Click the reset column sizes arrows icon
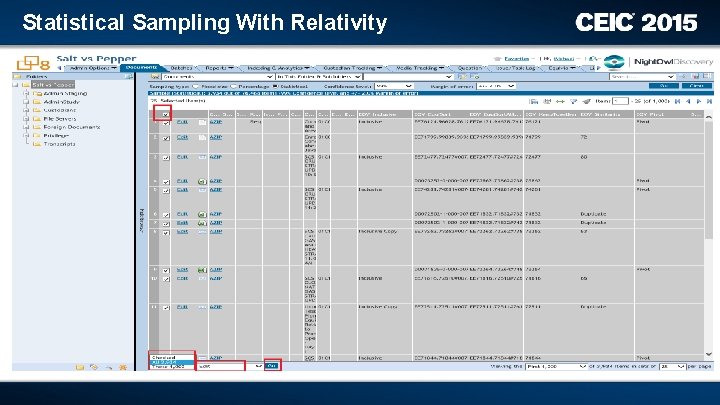This screenshot has width=720, height=405. 560,101
